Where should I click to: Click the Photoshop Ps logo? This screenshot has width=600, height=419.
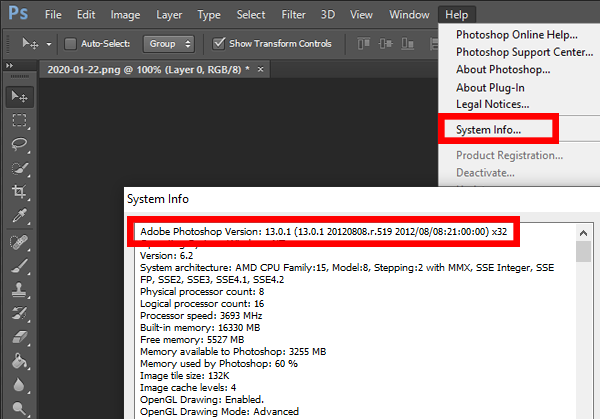pyautogui.click(x=18, y=13)
